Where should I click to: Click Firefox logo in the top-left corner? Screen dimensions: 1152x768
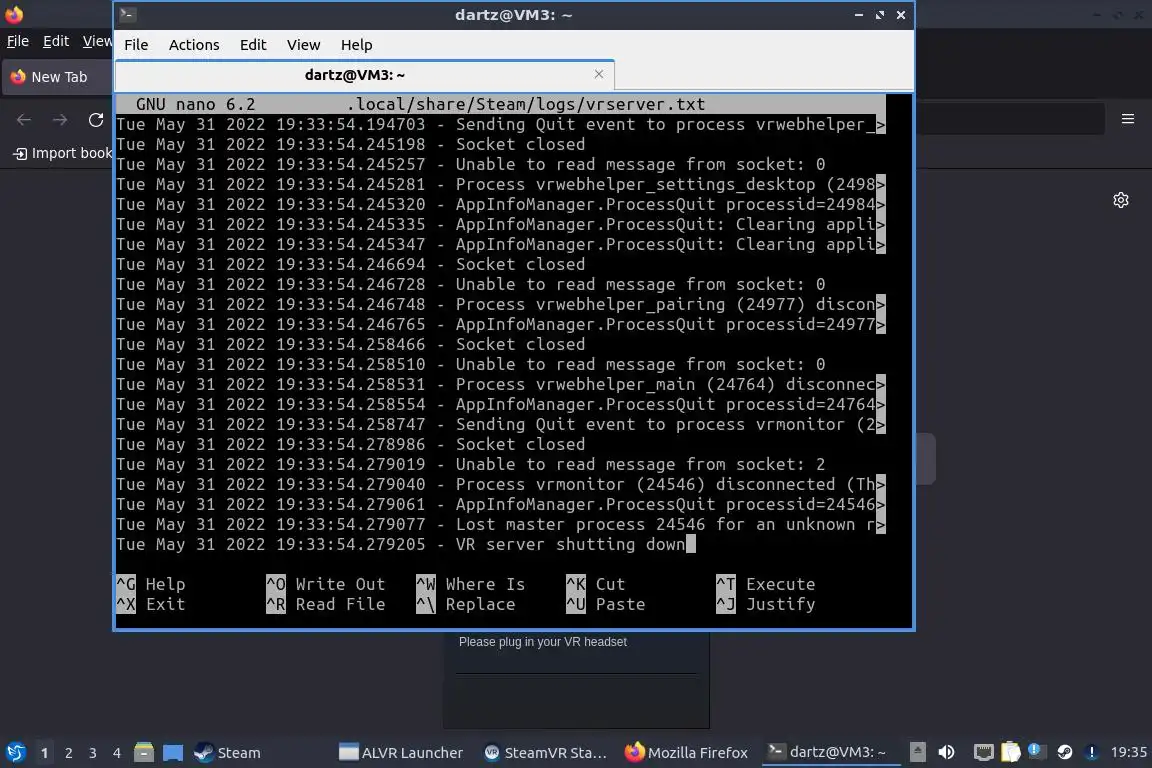click(14, 14)
